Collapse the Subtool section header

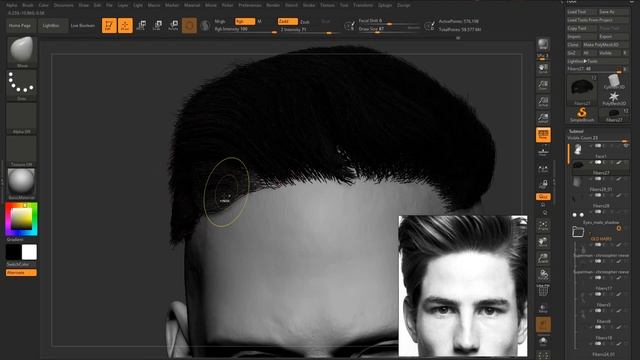click(576, 131)
